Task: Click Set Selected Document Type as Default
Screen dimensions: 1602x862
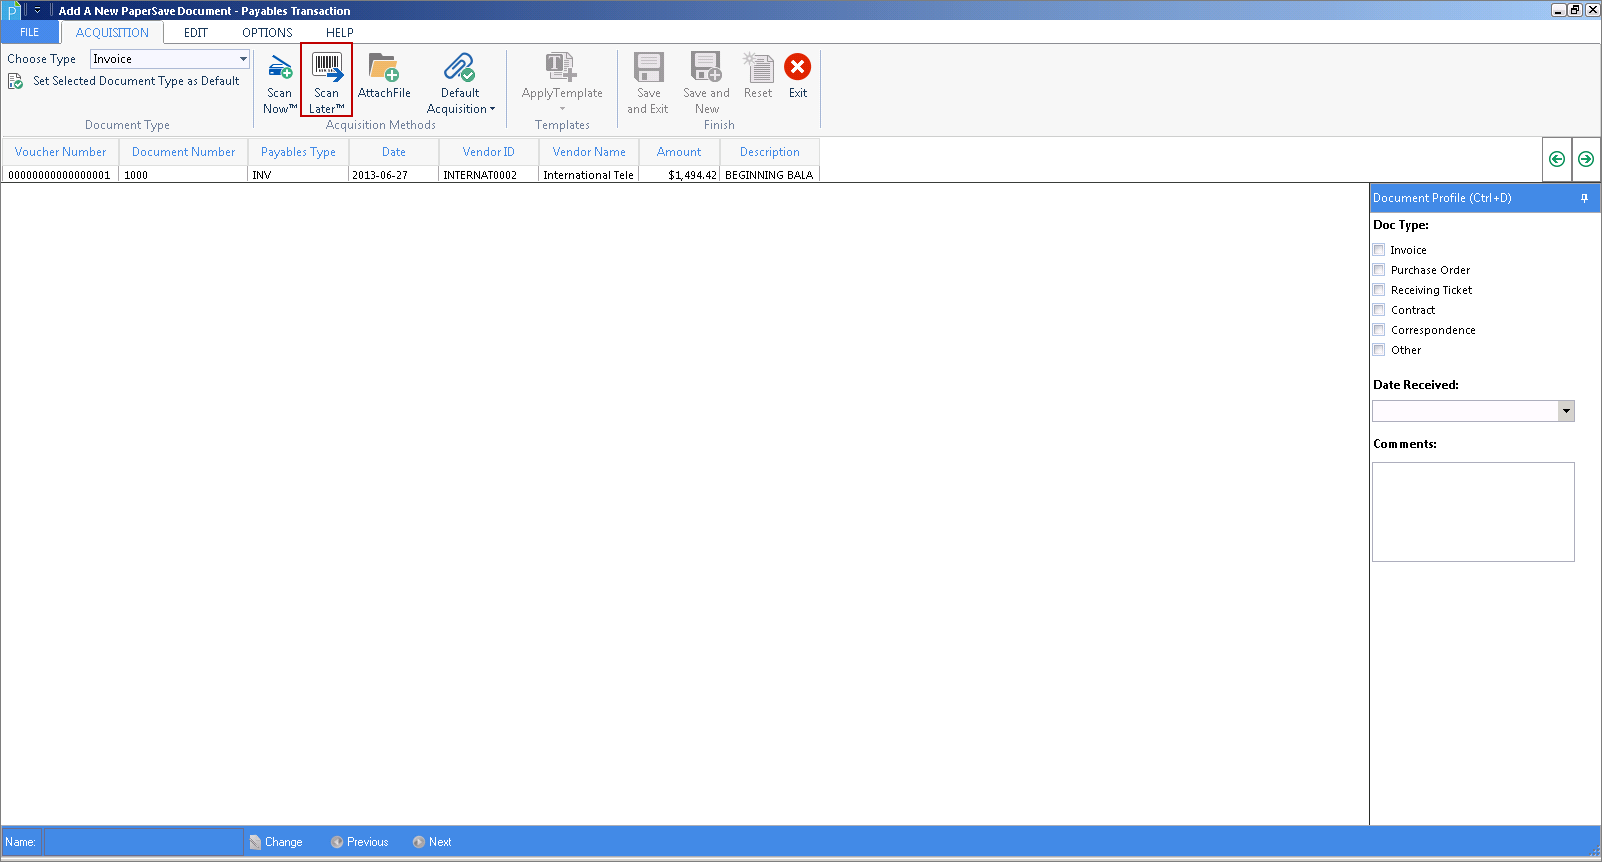Action: [x=135, y=81]
